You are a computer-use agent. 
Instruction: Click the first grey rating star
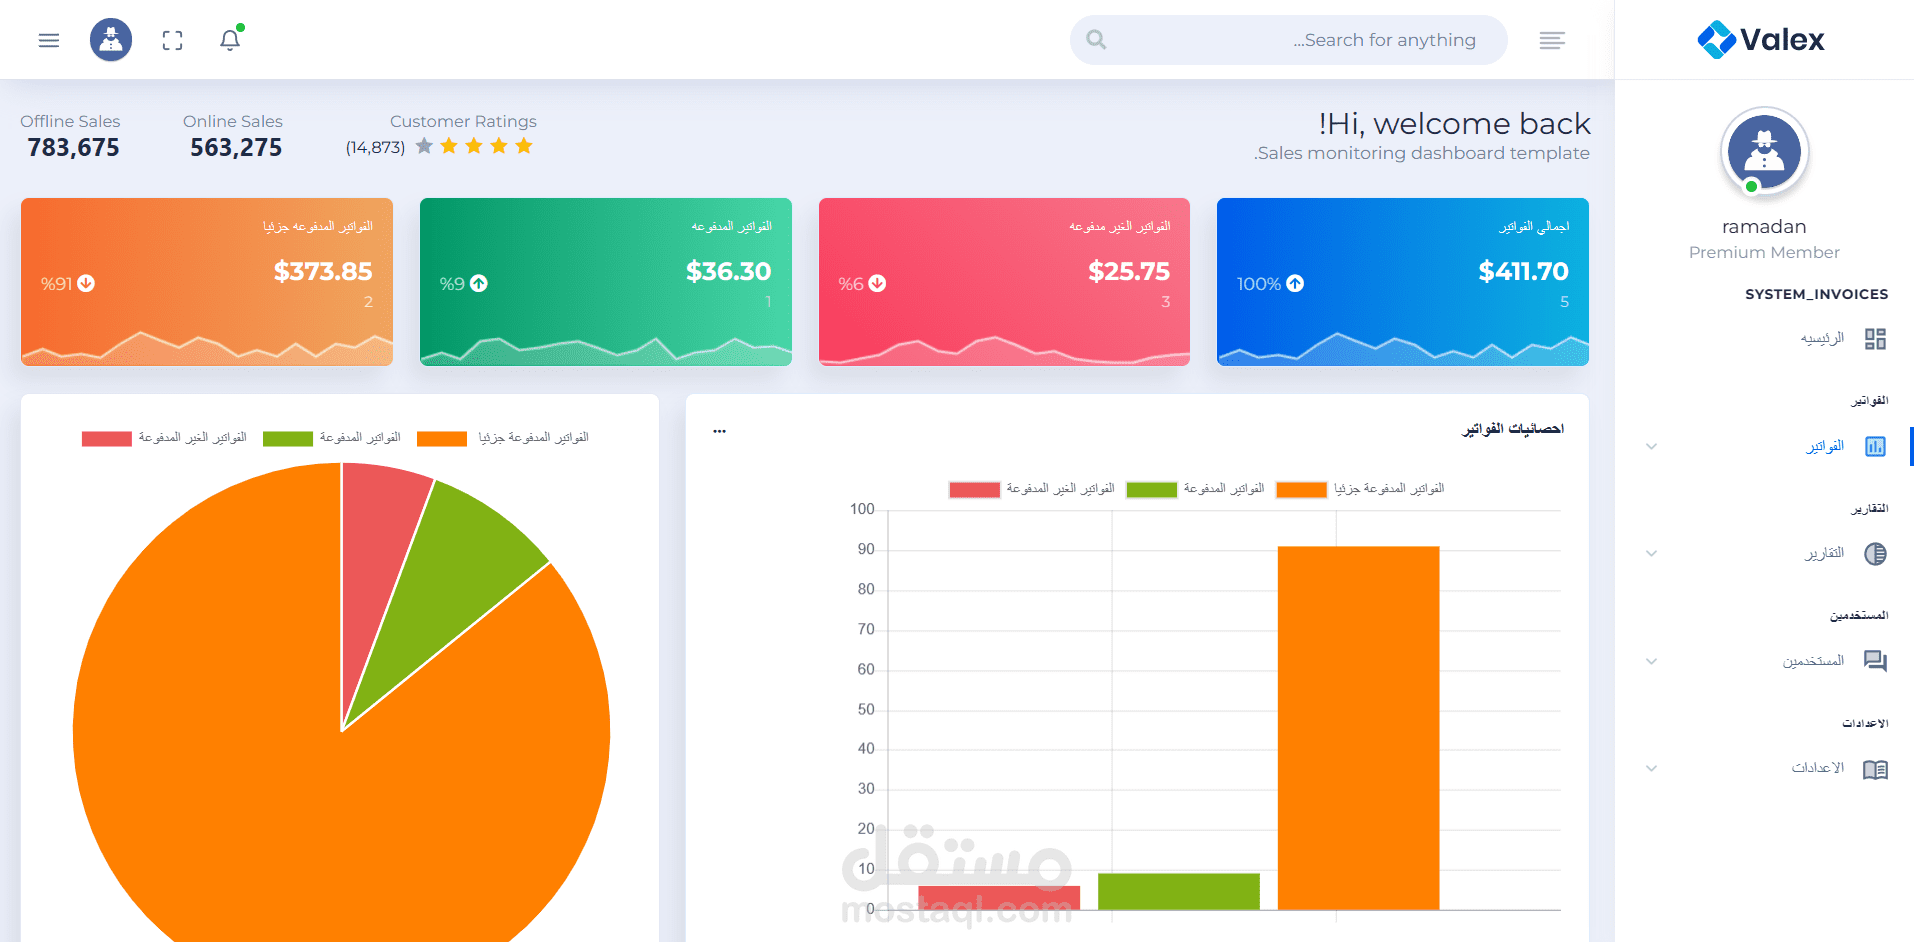(x=424, y=146)
